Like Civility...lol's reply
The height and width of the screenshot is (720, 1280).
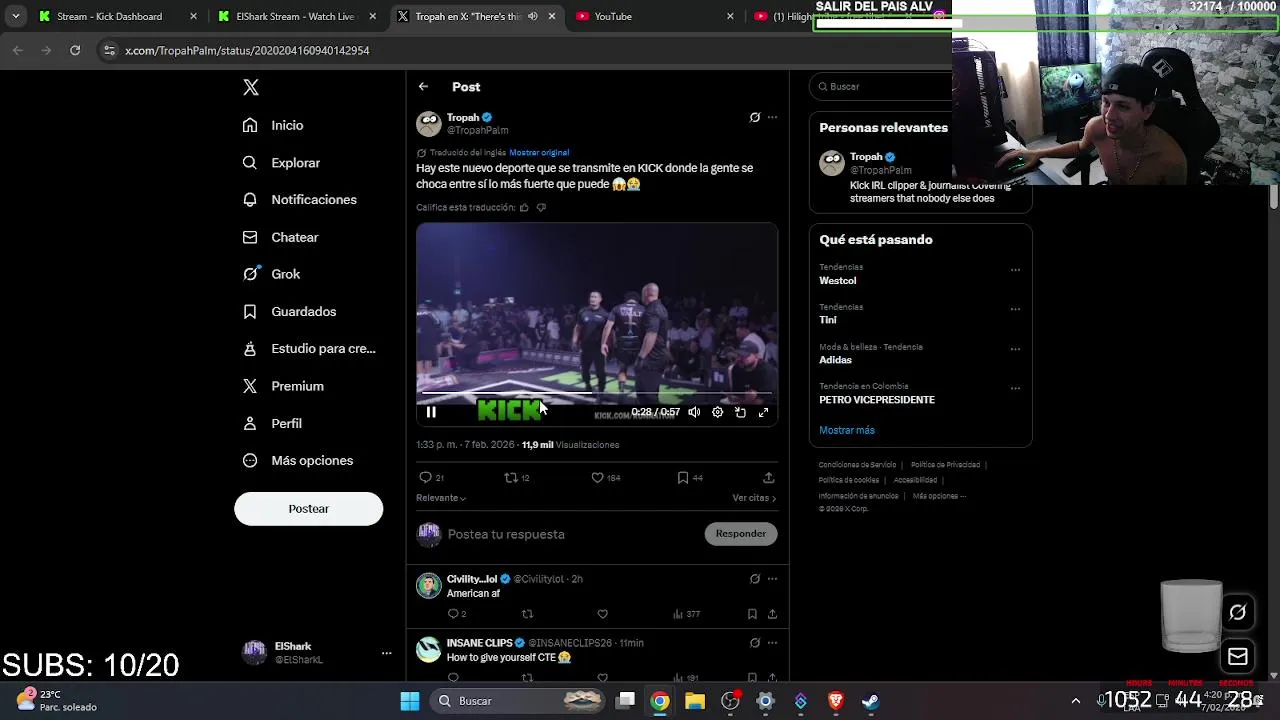602,614
